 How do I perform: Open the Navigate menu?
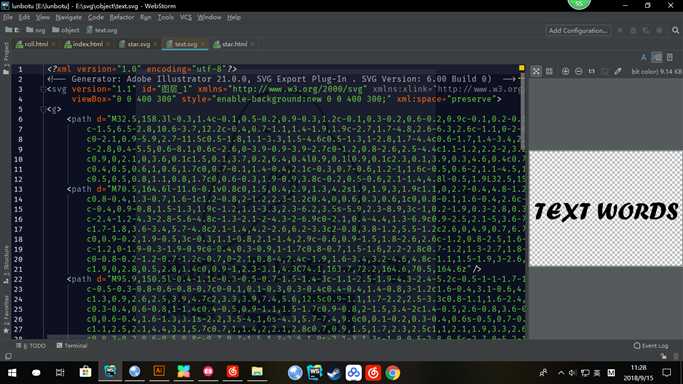[x=68, y=17]
